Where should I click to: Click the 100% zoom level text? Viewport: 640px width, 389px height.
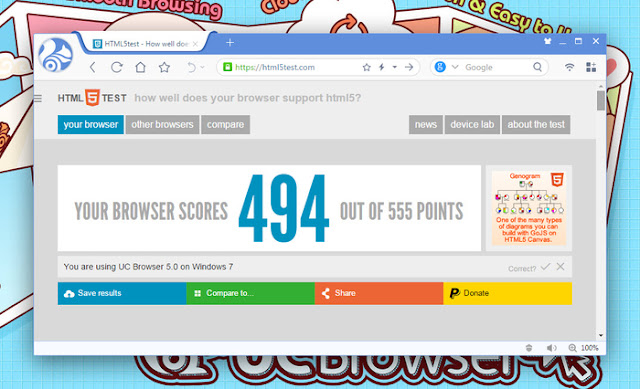pos(589,348)
